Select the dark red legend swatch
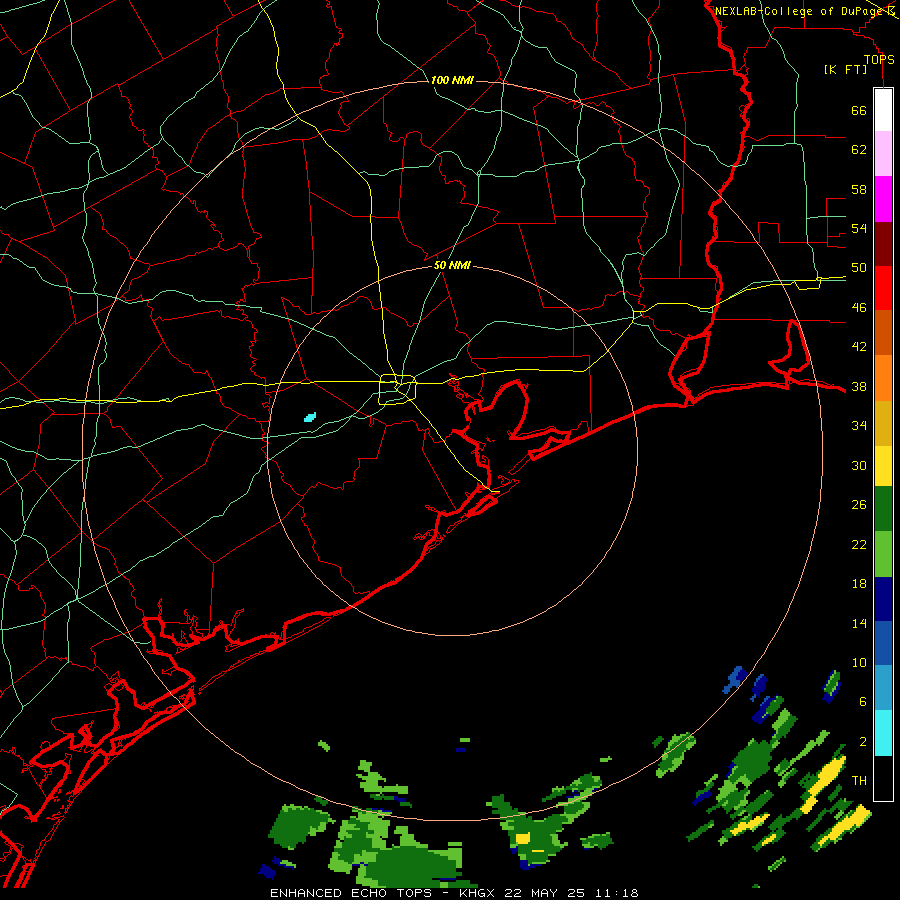The image size is (900, 900). (883, 244)
